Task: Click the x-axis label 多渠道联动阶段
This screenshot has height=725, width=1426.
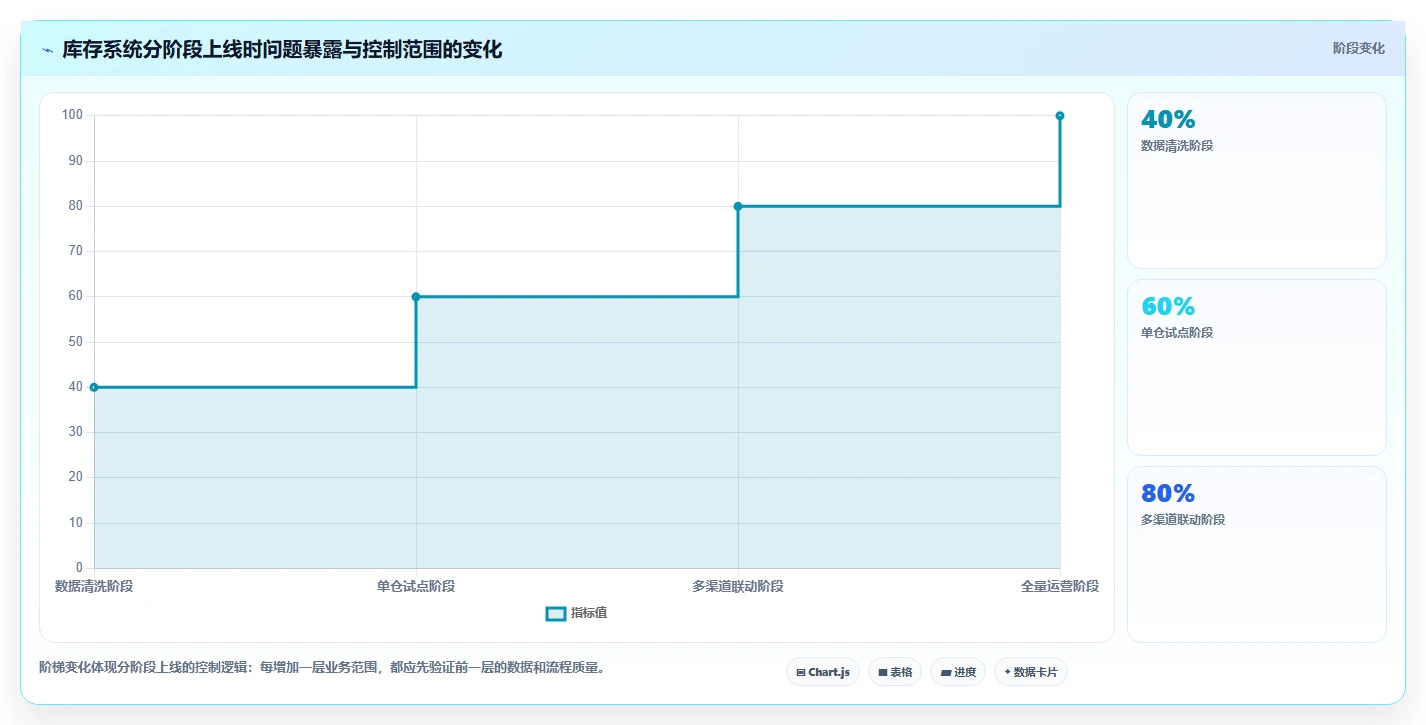Action: 738,586
